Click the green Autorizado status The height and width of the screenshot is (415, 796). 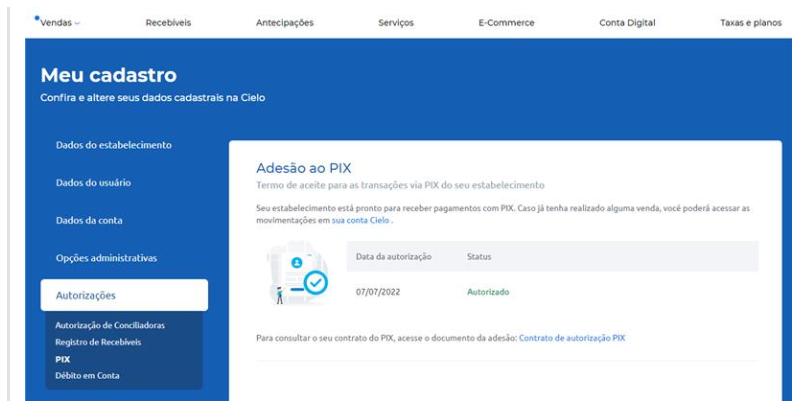tap(488, 292)
